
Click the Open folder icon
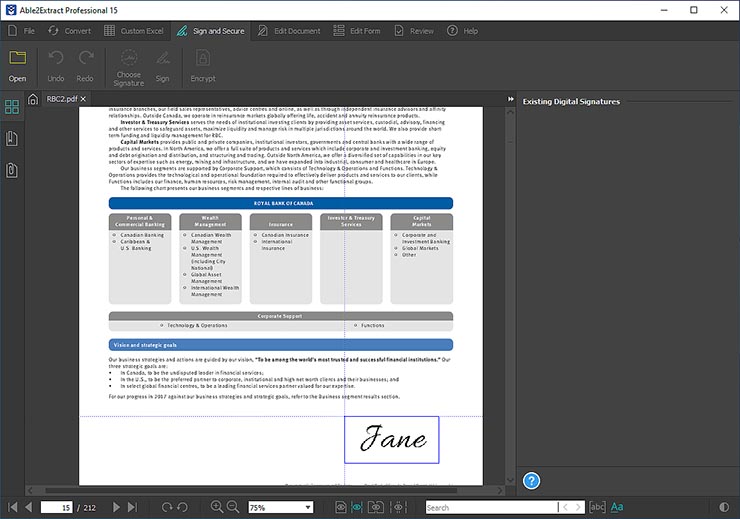pos(18,60)
